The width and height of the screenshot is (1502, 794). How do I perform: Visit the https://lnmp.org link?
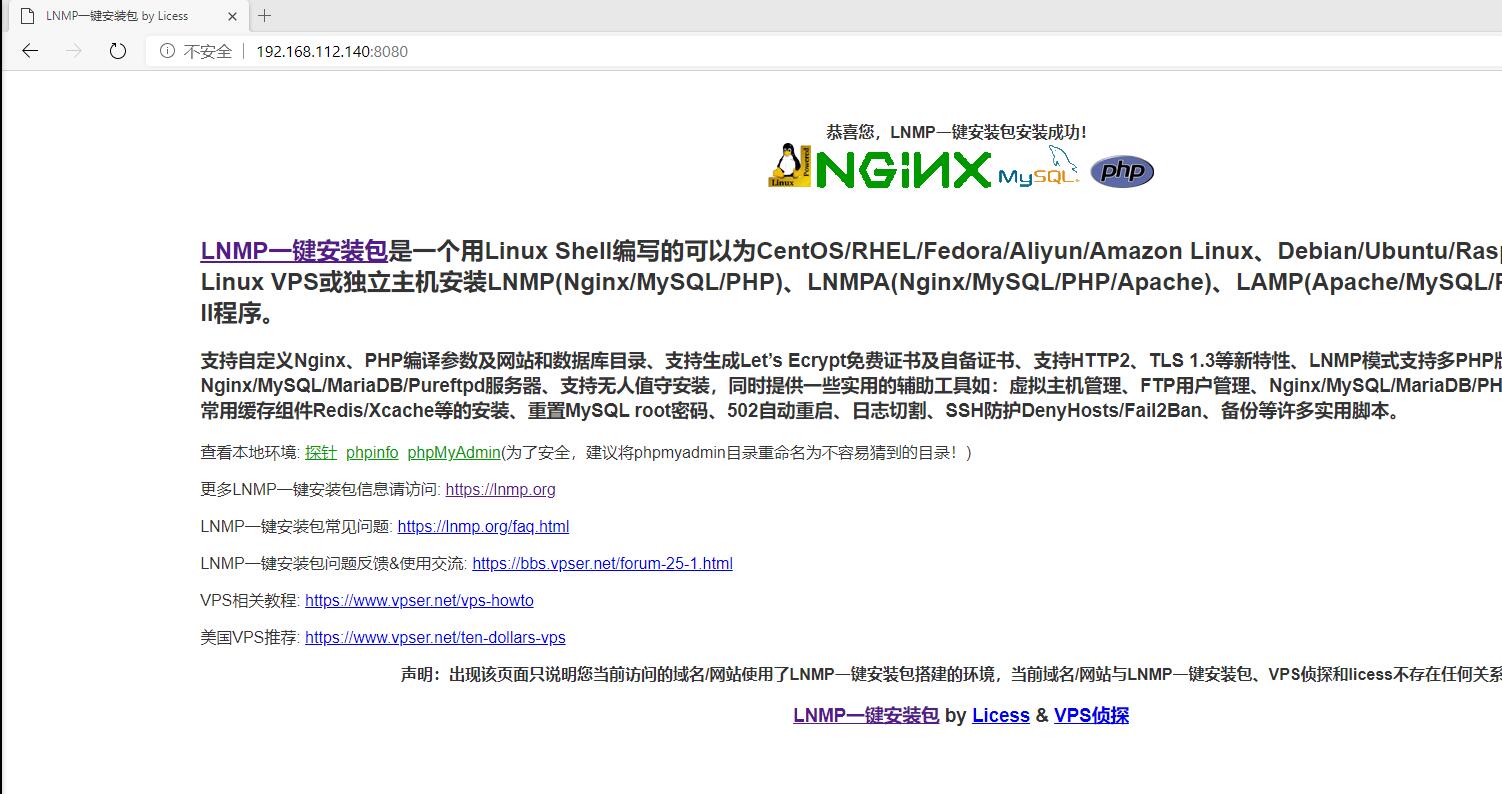(x=500, y=490)
